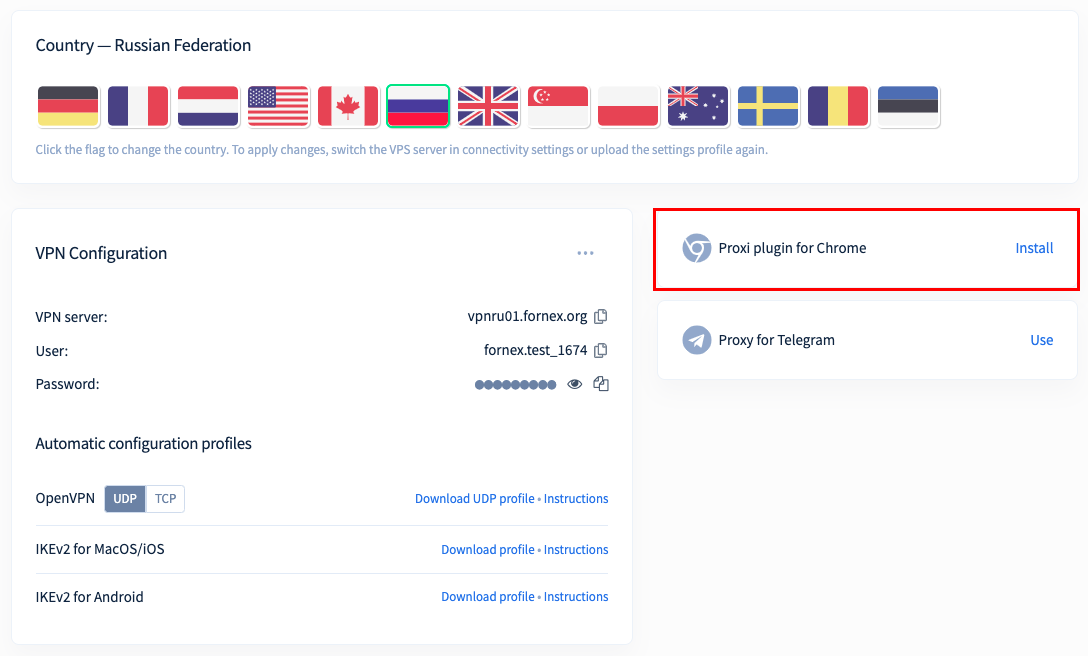Open IKEv2 MacOS/iOS Instructions
The width and height of the screenshot is (1088, 656).
pos(576,549)
